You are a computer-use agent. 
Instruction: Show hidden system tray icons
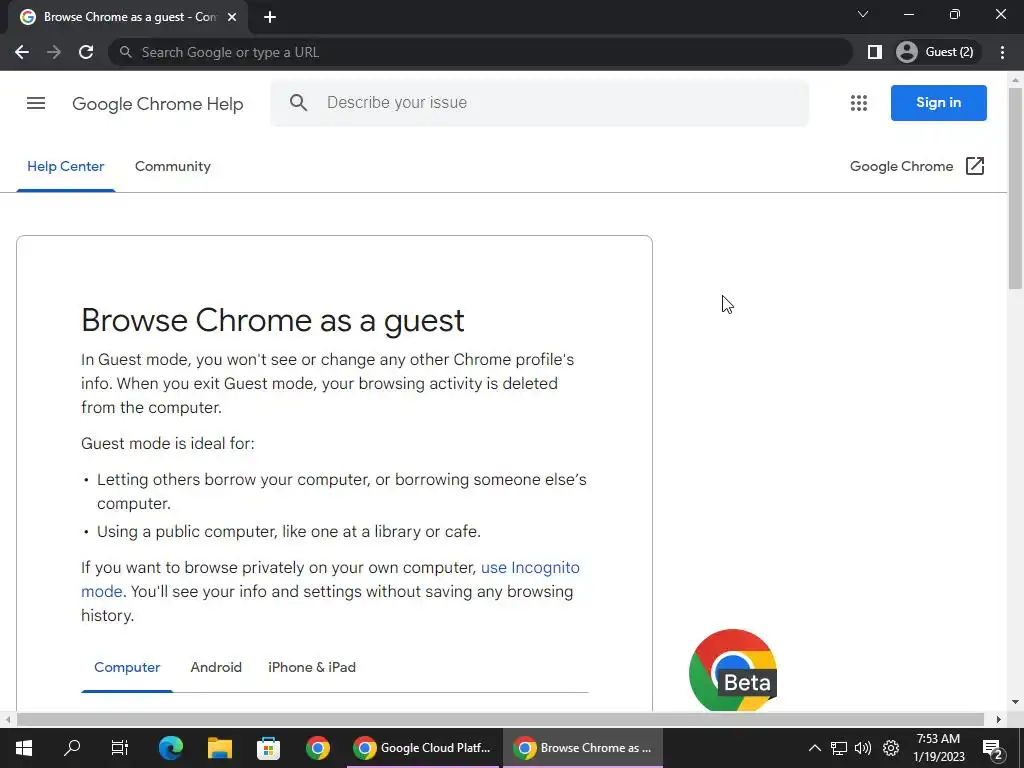[814, 748]
